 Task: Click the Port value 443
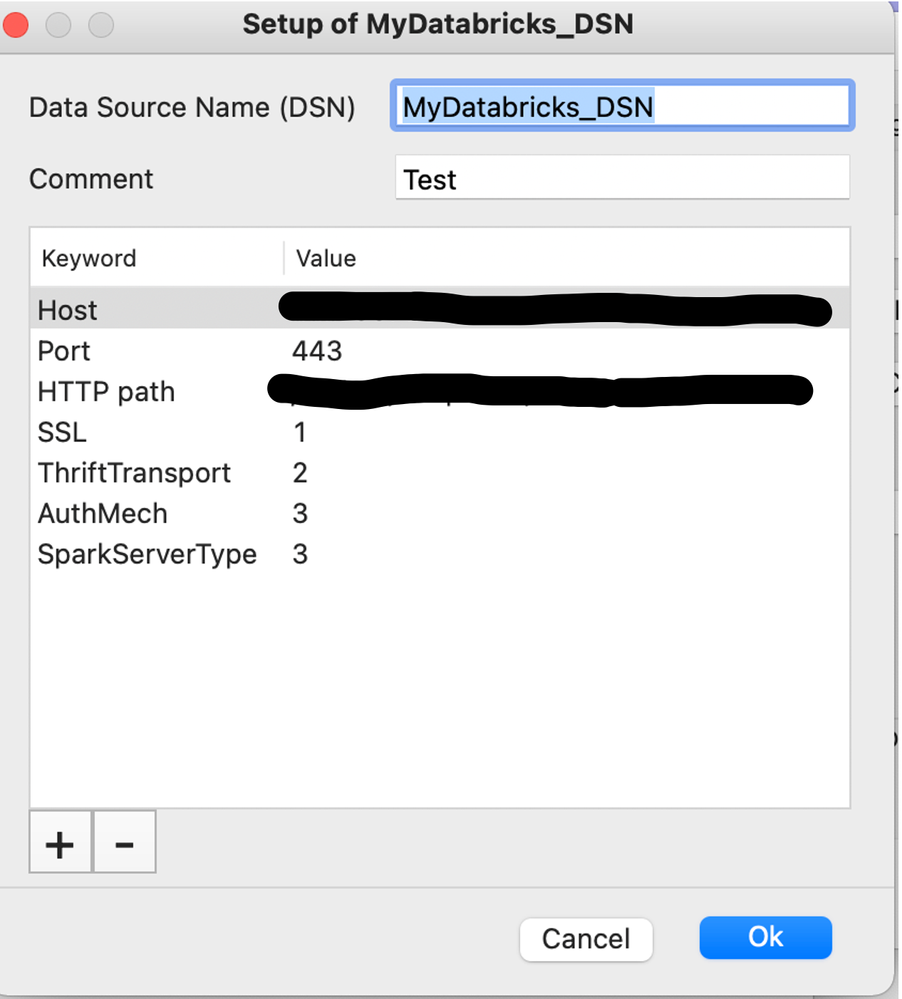point(317,351)
